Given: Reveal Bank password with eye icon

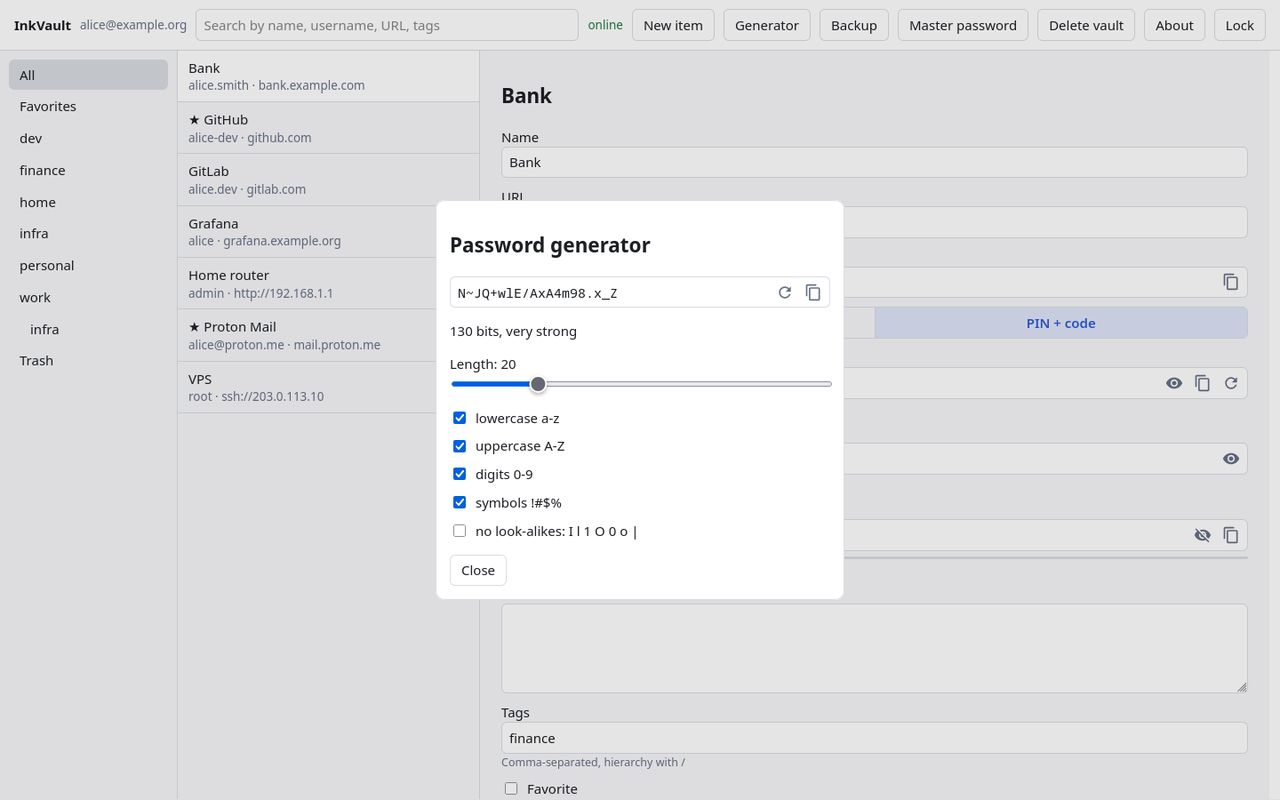Looking at the screenshot, I should pos(1174,383).
